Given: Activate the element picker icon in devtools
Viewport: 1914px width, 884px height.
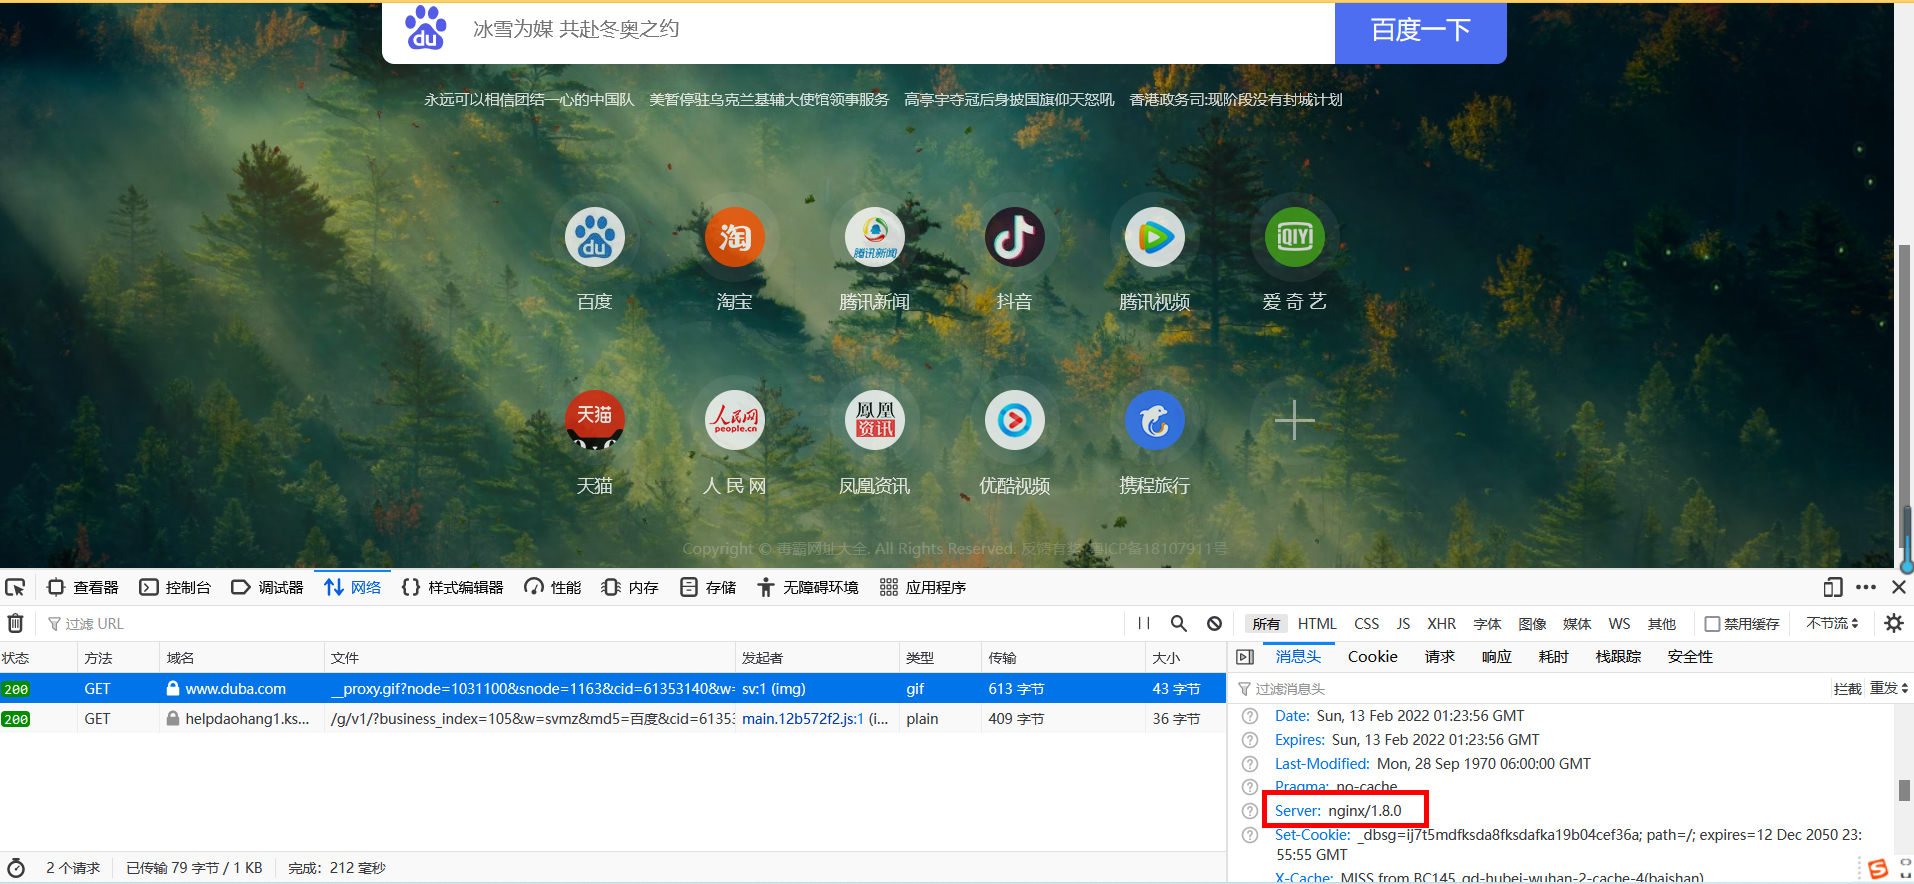Looking at the screenshot, I should (15, 587).
